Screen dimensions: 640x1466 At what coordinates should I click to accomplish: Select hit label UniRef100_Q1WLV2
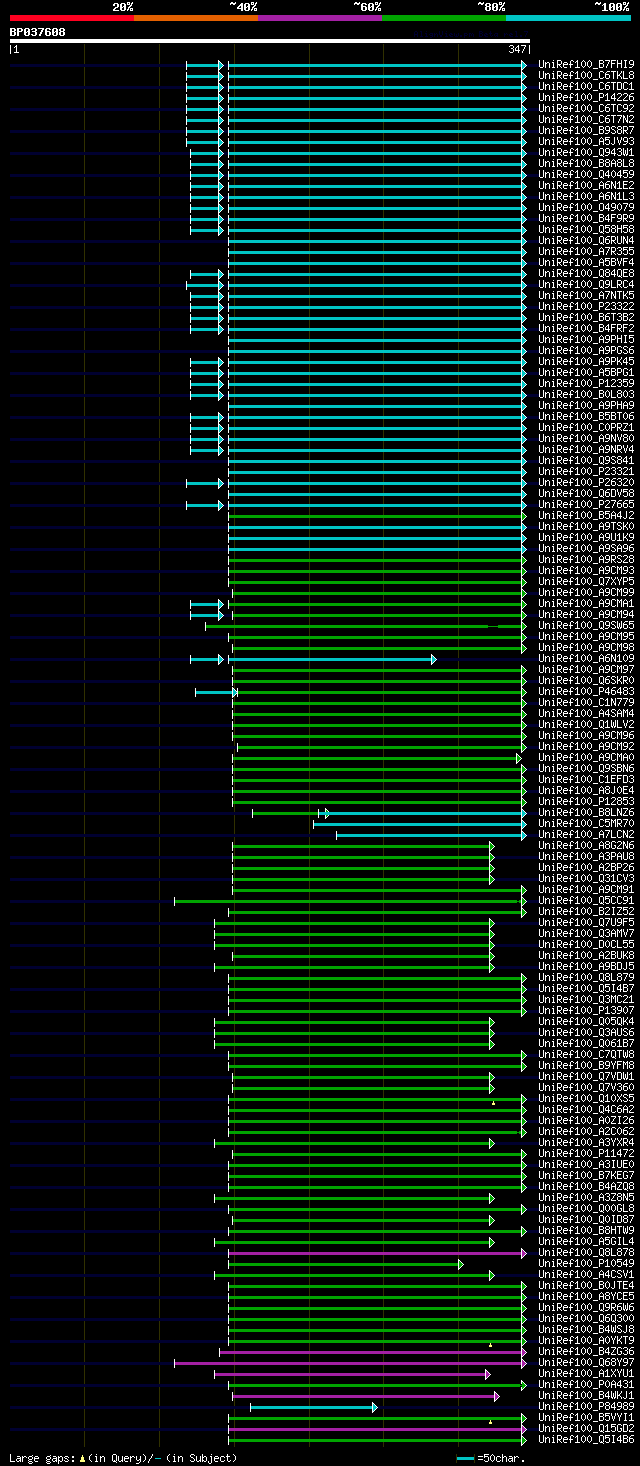click(x=586, y=724)
